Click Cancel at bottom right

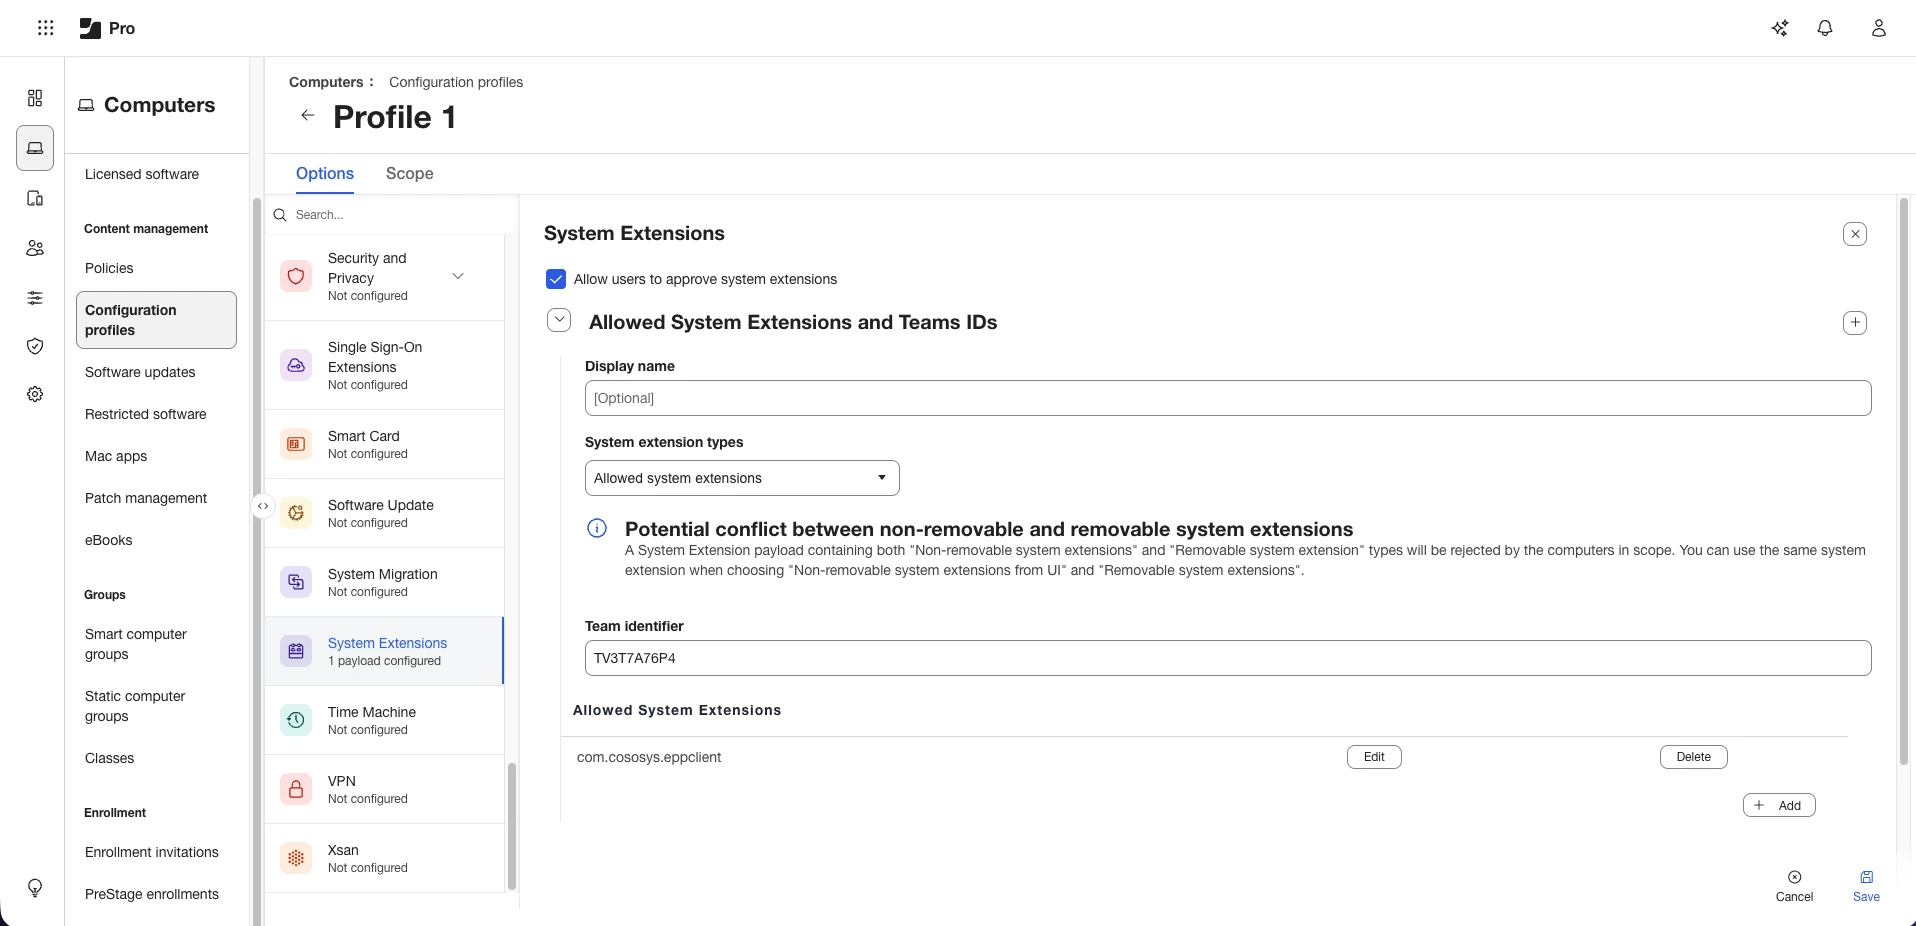[1794, 886]
